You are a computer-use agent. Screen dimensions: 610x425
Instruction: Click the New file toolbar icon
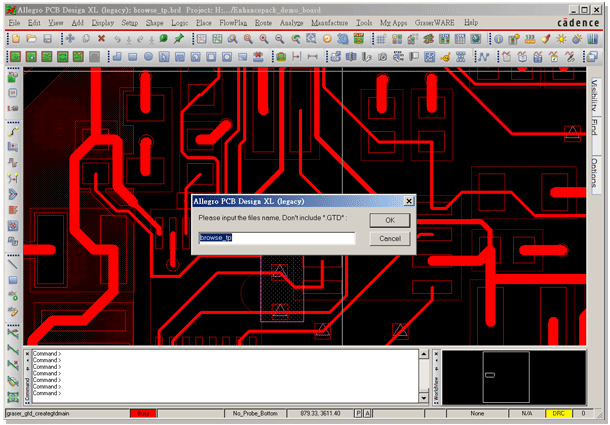tap(16, 39)
